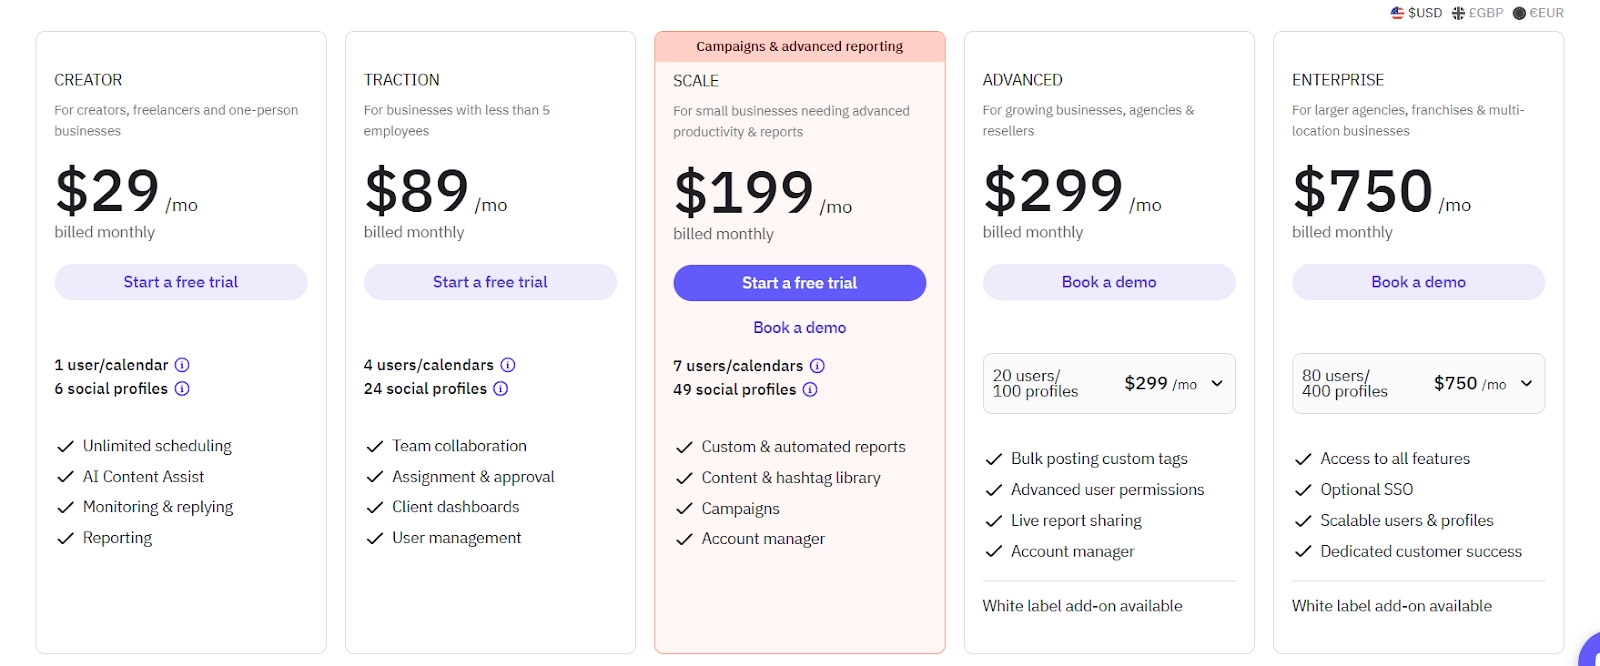This screenshot has width=1600, height=666.
Task: Select $USD currency option
Action: 1416,13
